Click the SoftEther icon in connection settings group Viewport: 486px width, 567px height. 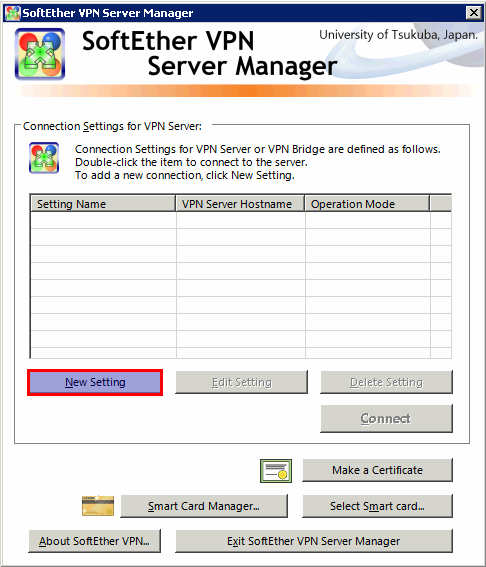(44, 158)
